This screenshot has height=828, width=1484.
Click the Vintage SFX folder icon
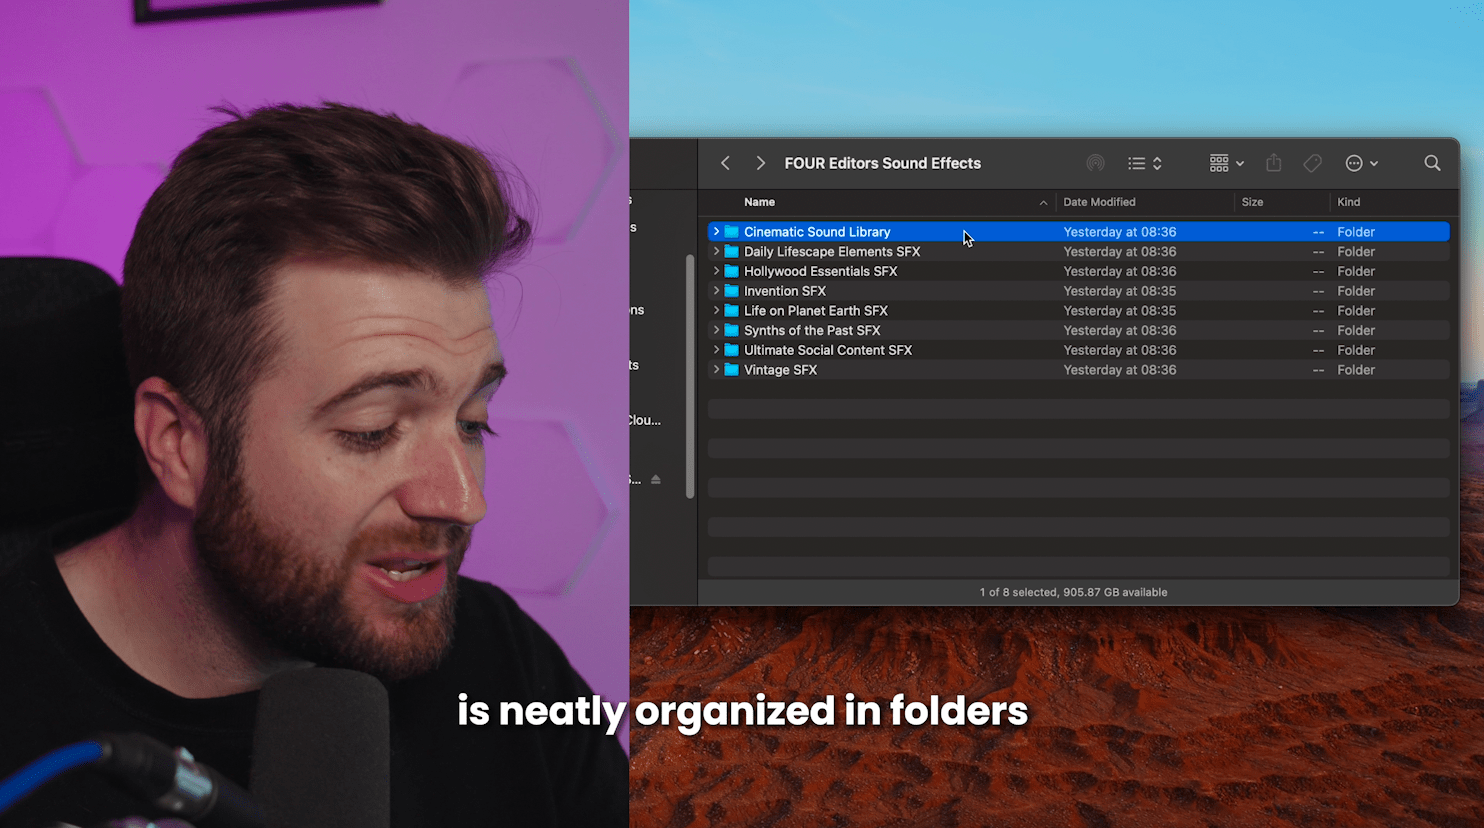tap(732, 370)
